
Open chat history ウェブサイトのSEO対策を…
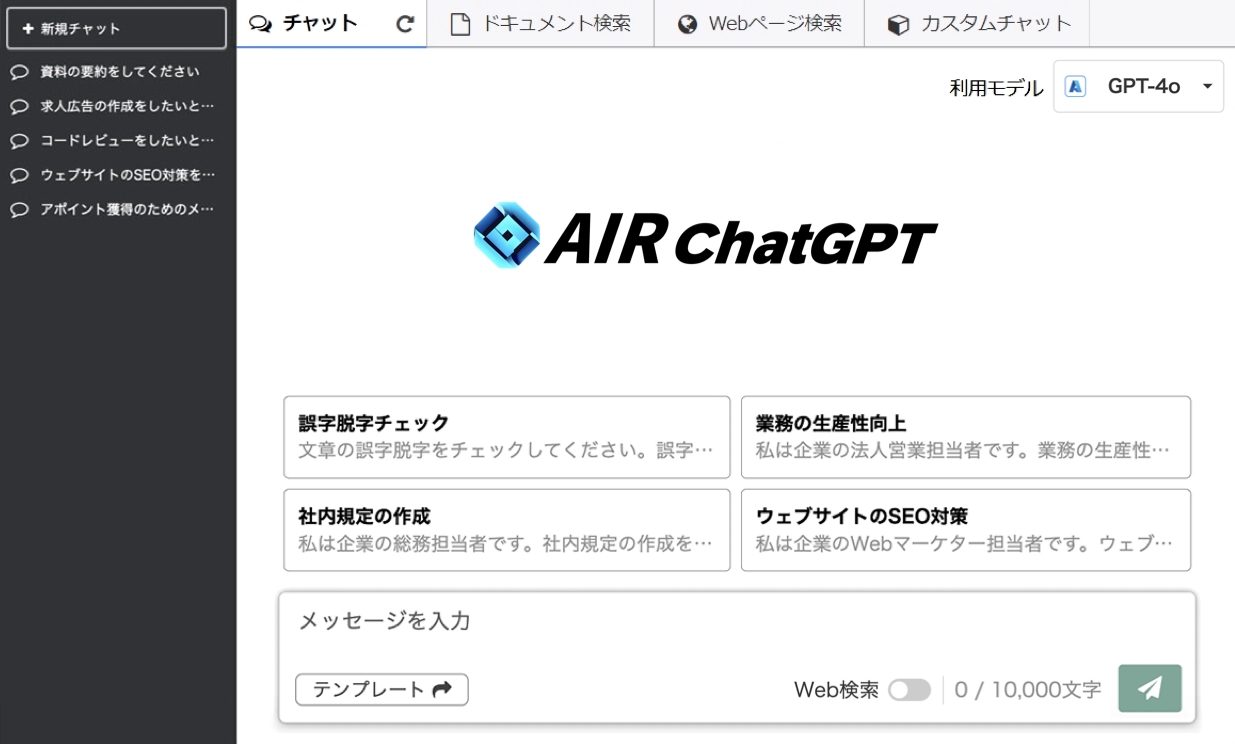(118, 175)
